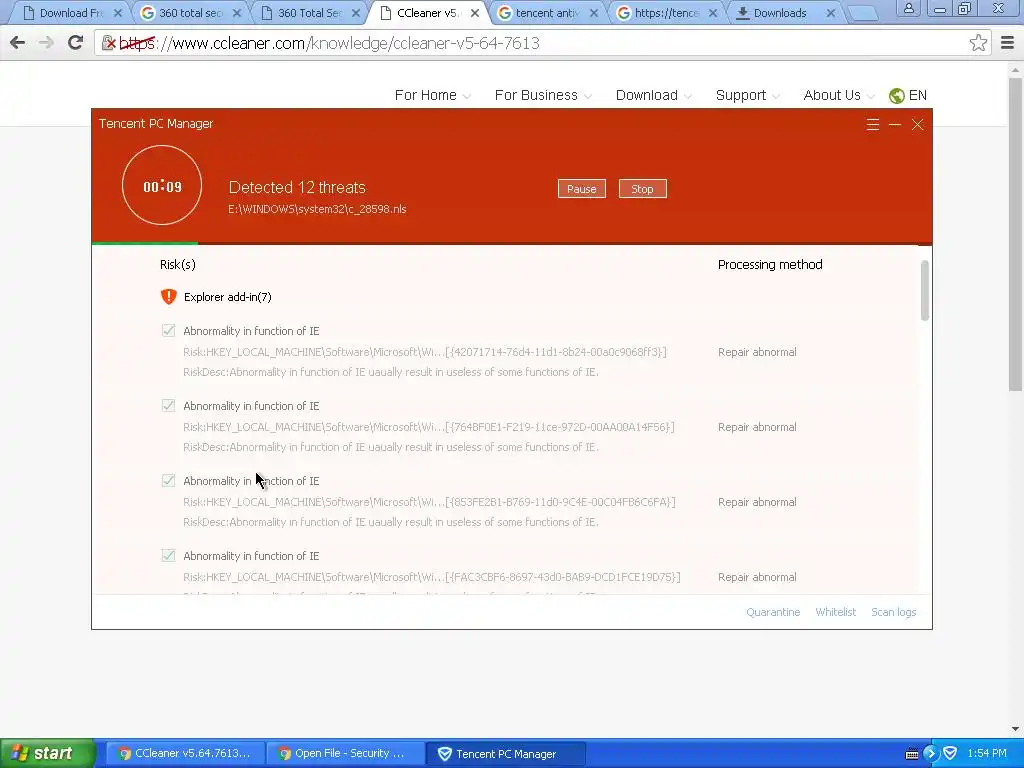Expand the For Business menu
This screenshot has width=1024, height=768.
click(x=543, y=95)
